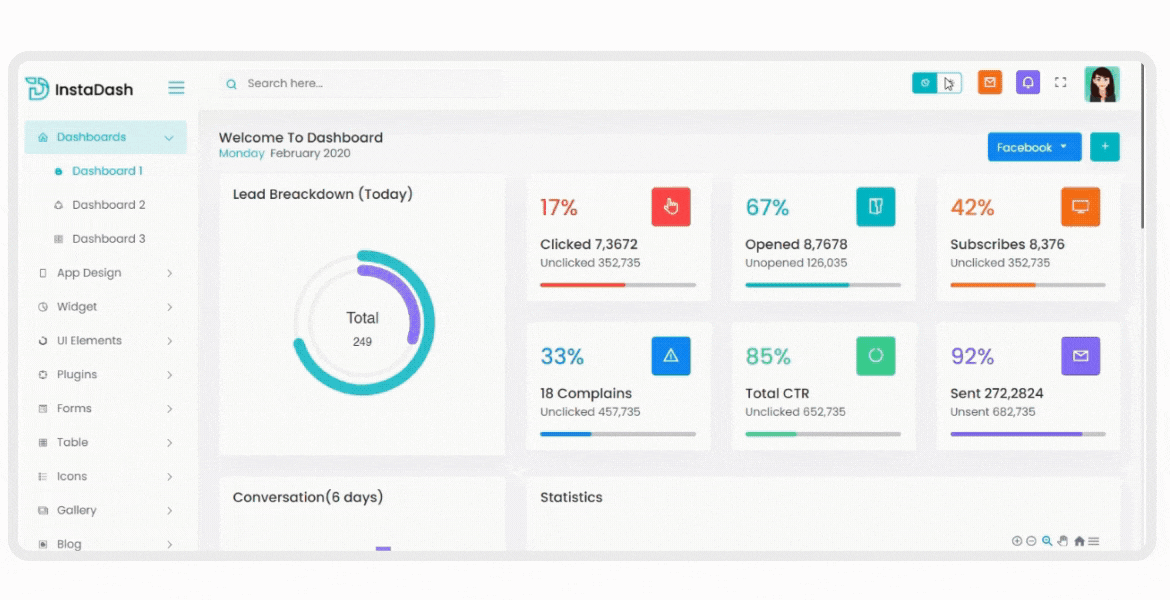Click the InstaDash logo
The width and height of the screenshot is (1170, 600).
click(79, 89)
